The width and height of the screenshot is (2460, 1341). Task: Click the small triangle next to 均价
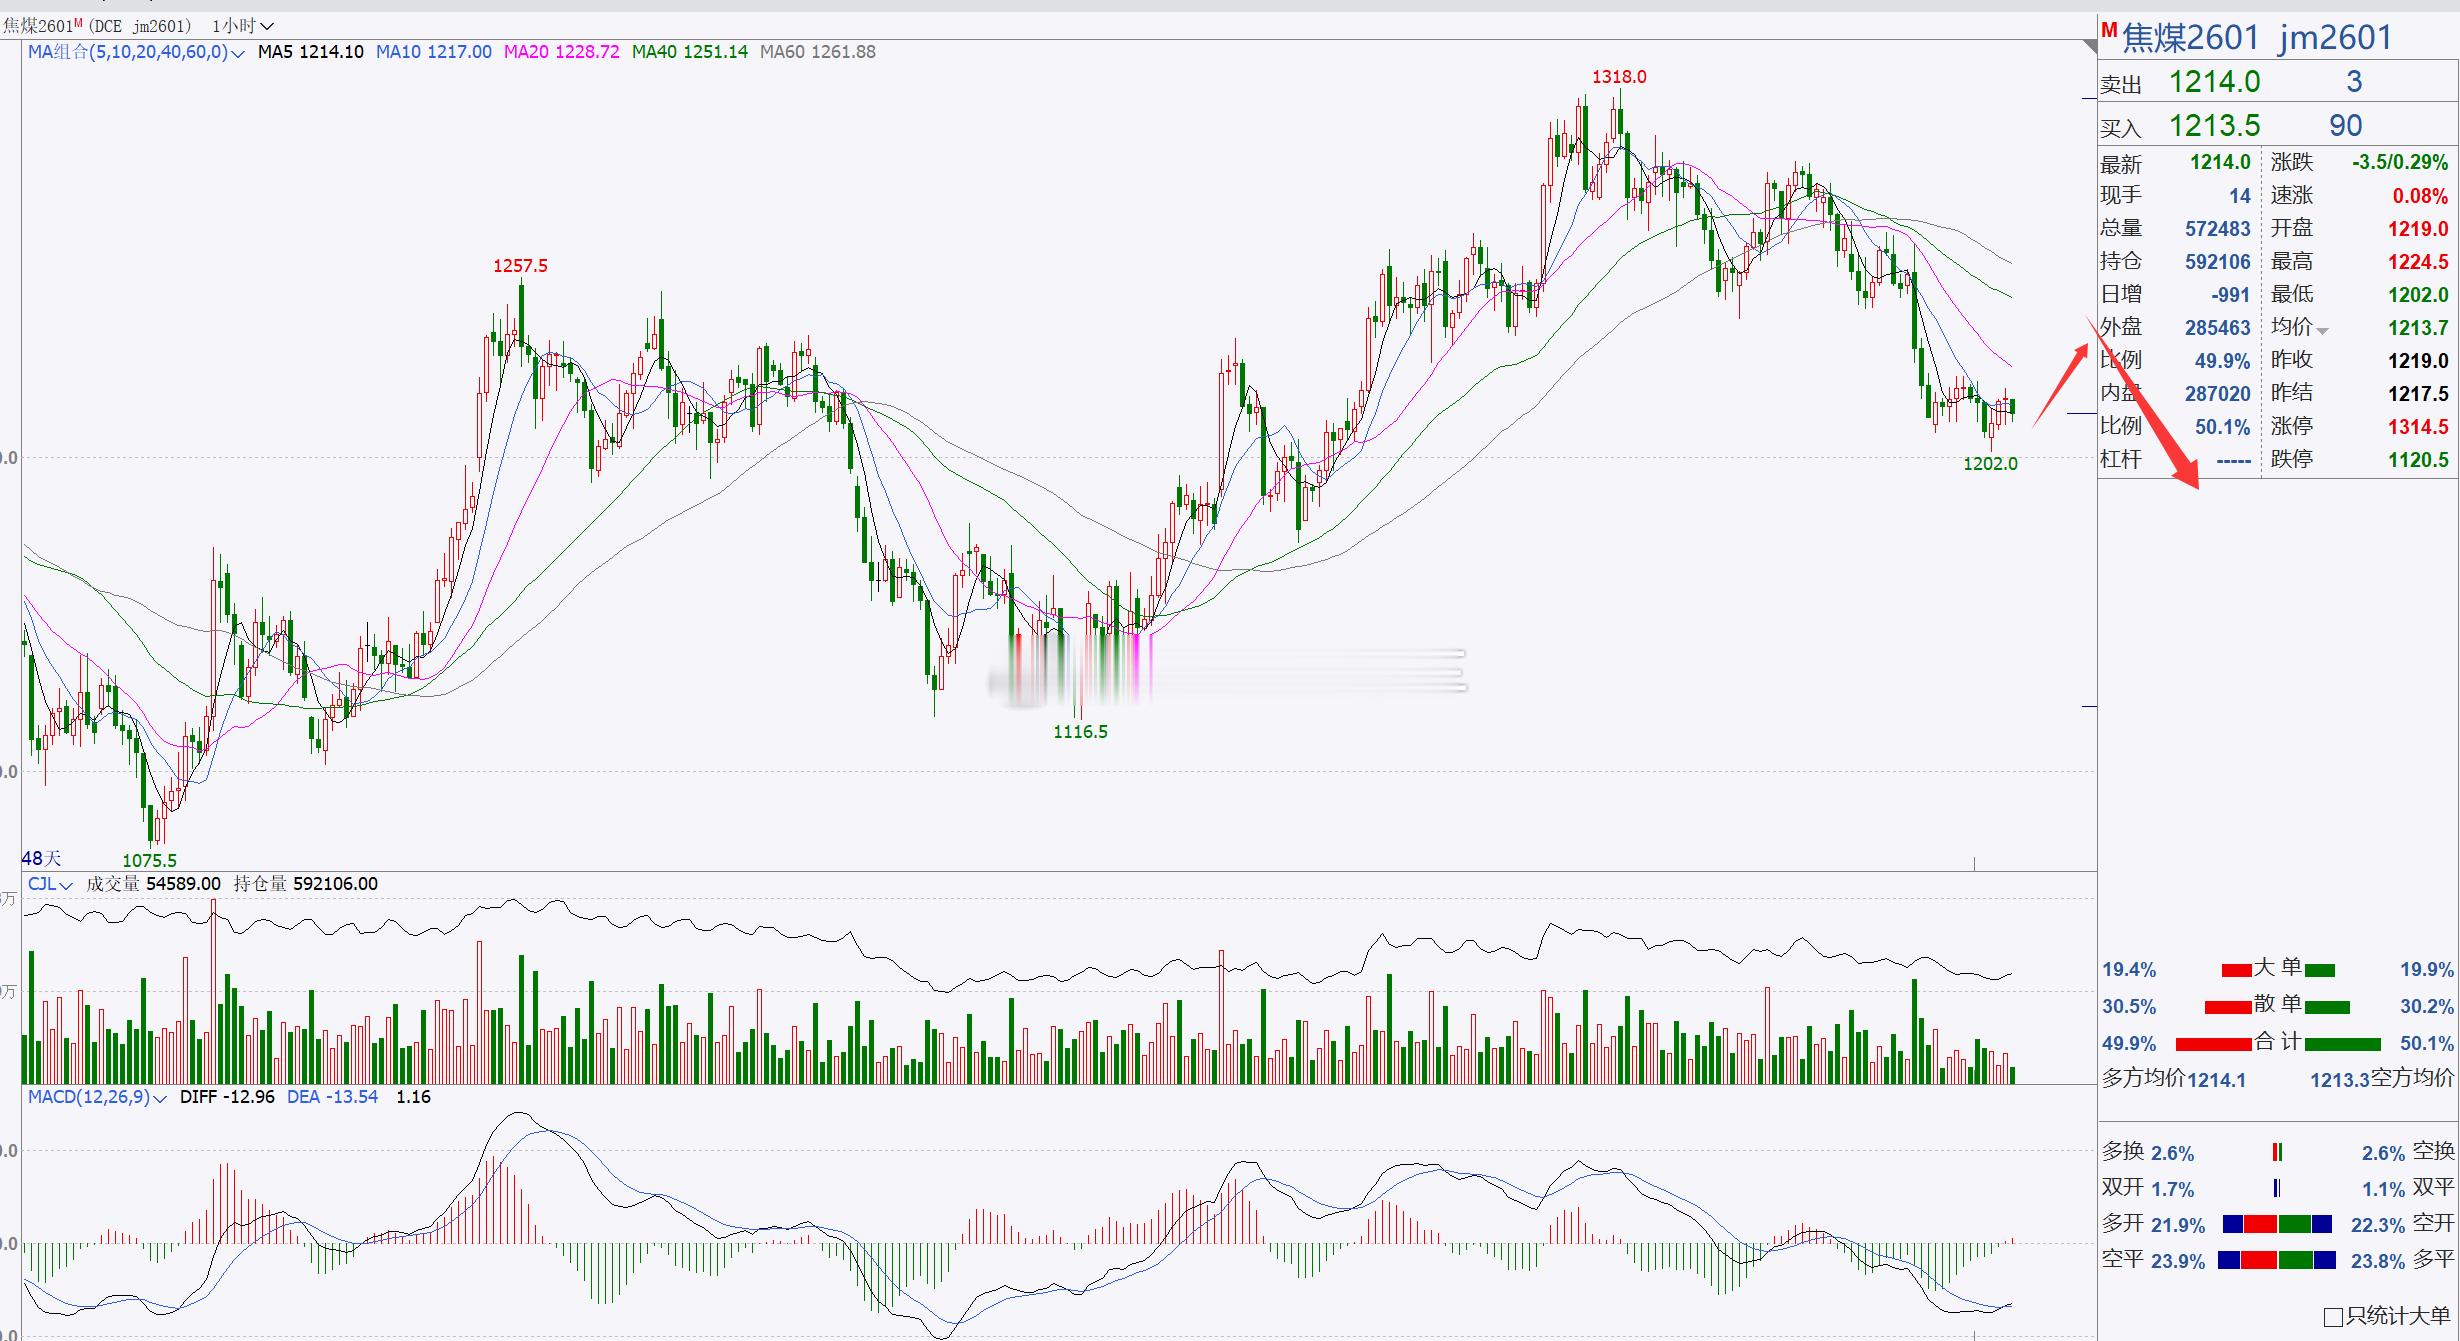coord(2323,331)
